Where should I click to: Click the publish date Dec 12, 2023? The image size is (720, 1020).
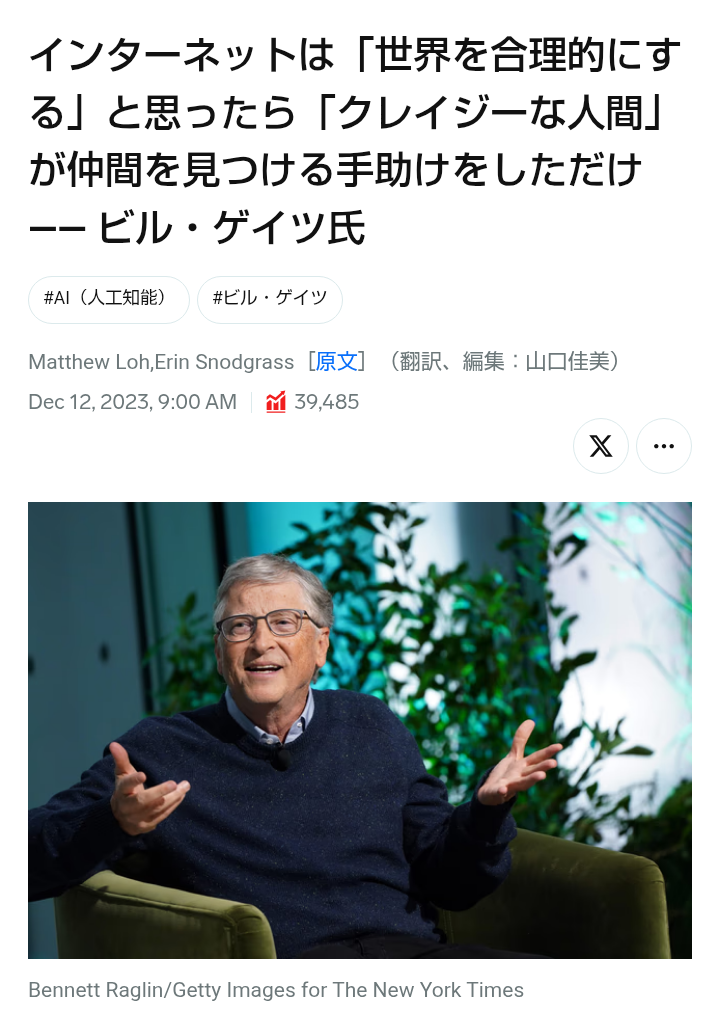point(90,402)
